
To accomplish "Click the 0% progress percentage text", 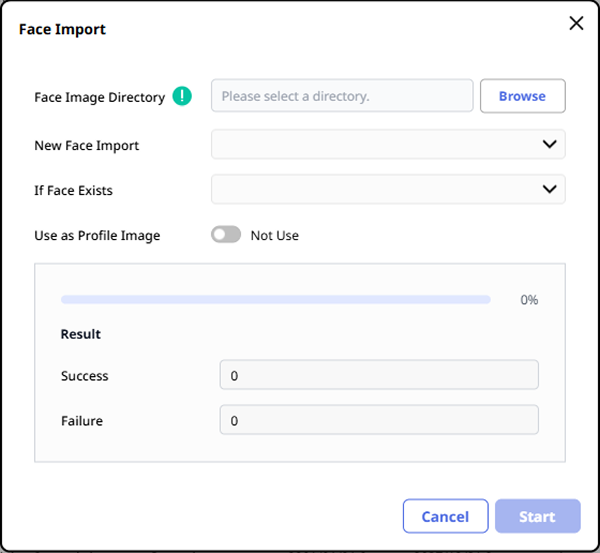I will [x=529, y=300].
